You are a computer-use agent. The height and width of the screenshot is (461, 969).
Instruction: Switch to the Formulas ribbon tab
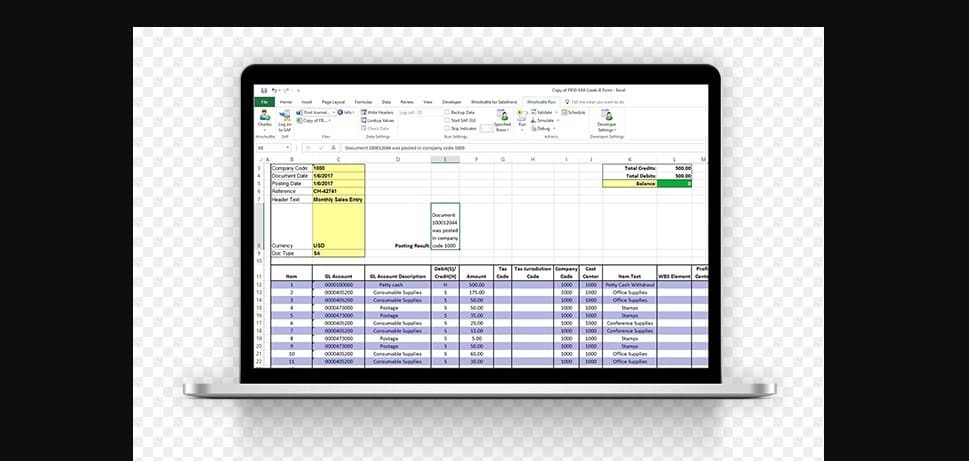[363, 102]
